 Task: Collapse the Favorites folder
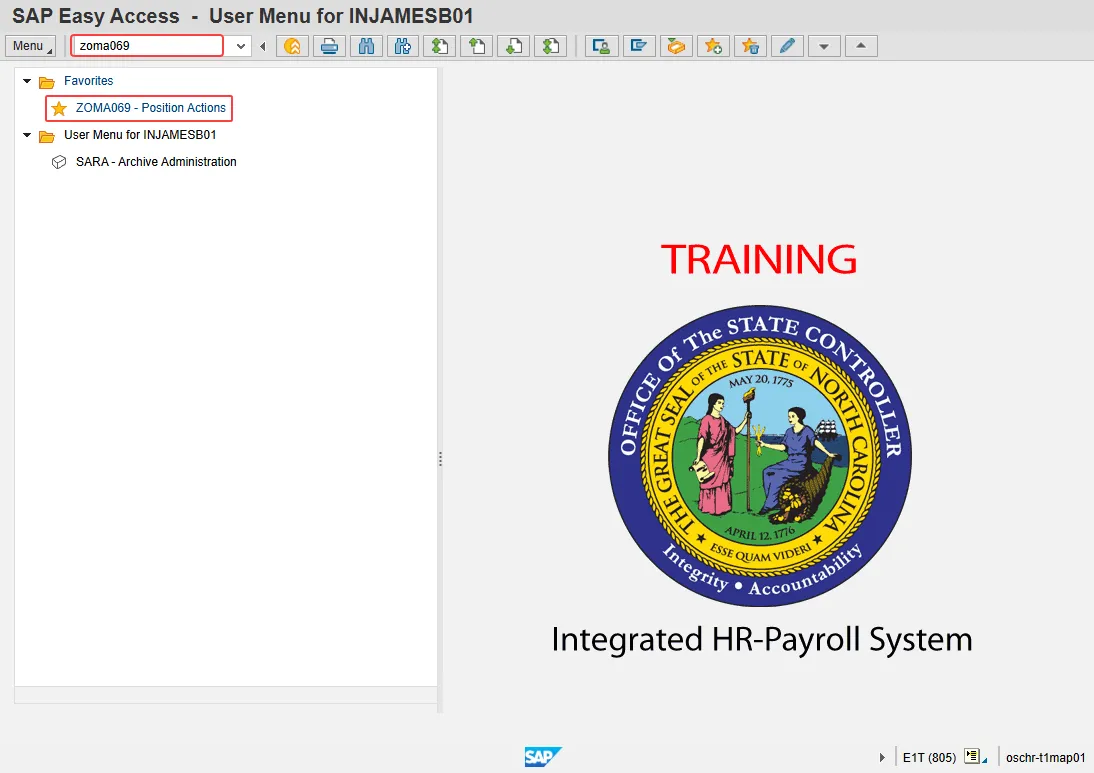pos(26,81)
